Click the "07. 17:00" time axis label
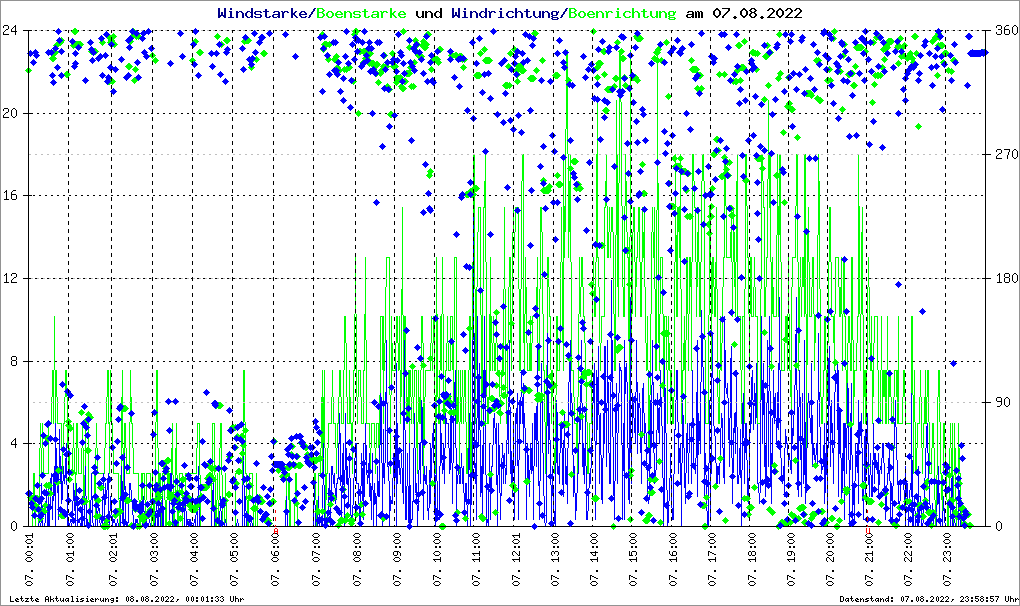This screenshot has height=606, width=1020. (x=712, y=560)
